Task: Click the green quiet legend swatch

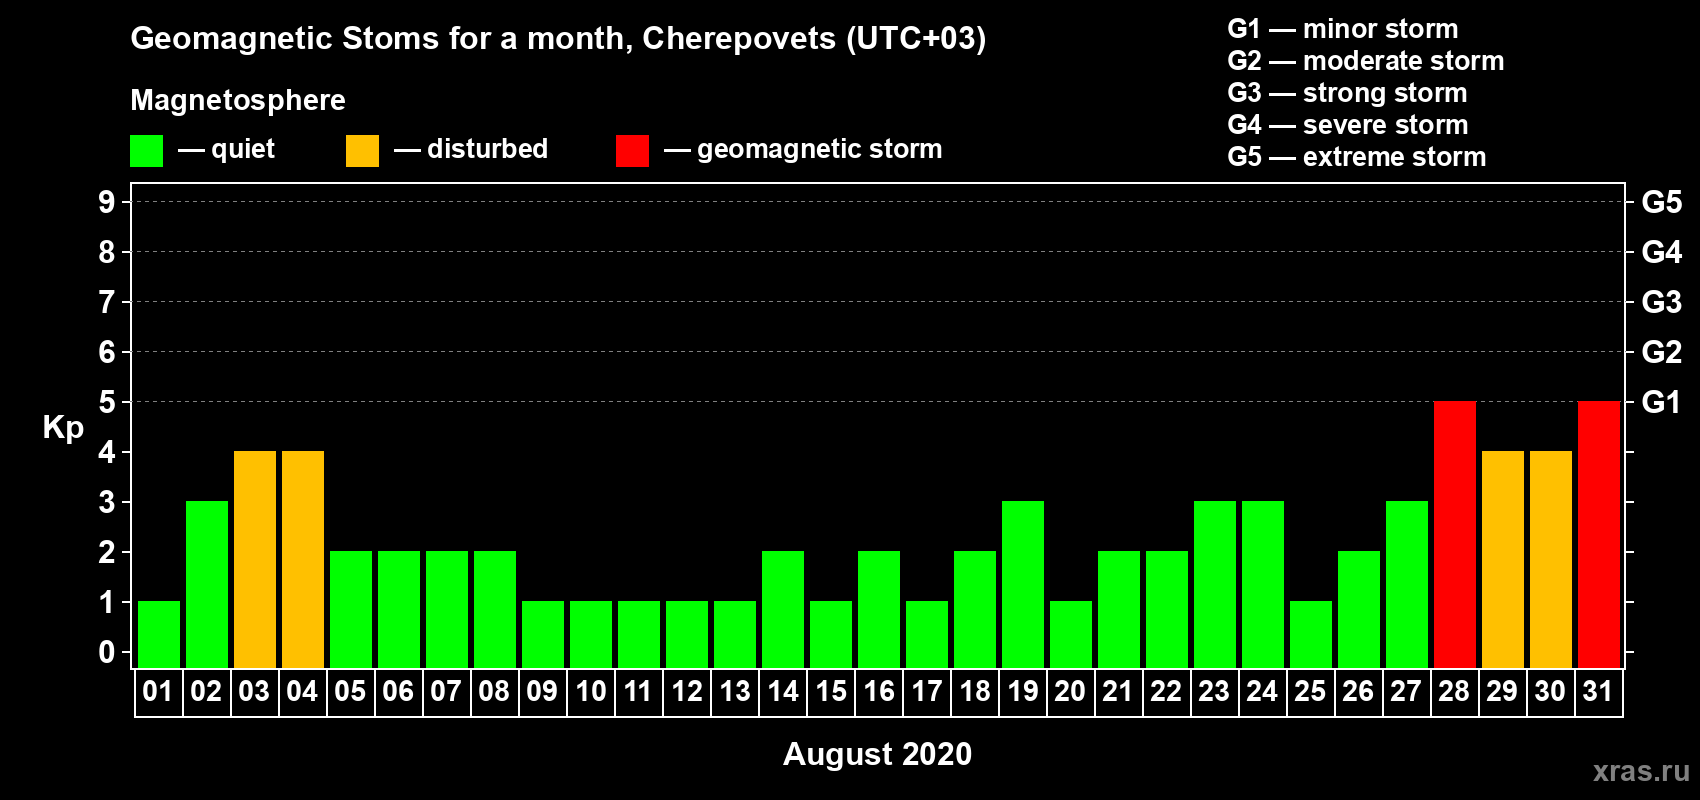Action: tap(146, 151)
